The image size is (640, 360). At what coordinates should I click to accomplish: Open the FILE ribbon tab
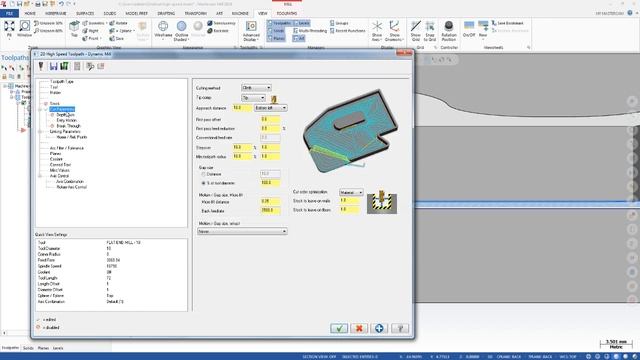9,13
